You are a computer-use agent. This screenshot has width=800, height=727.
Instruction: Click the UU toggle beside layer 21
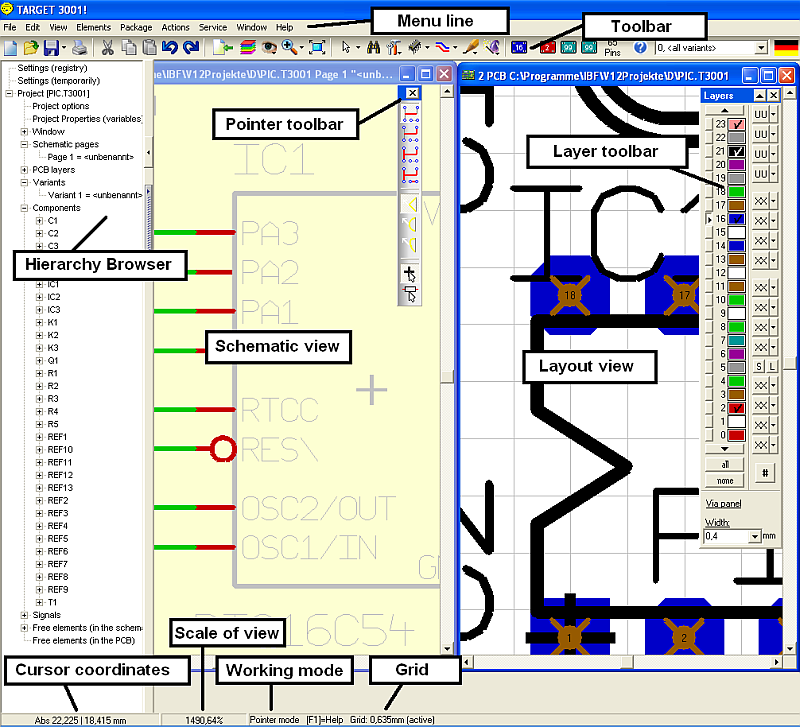pos(762,152)
